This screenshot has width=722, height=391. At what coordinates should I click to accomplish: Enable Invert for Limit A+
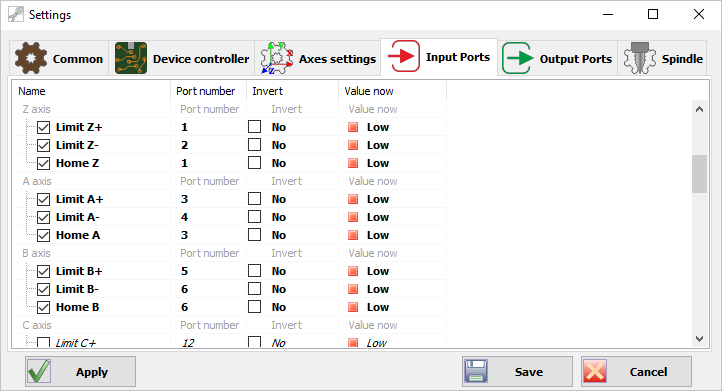pyautogui.click(x=255, y=198)
